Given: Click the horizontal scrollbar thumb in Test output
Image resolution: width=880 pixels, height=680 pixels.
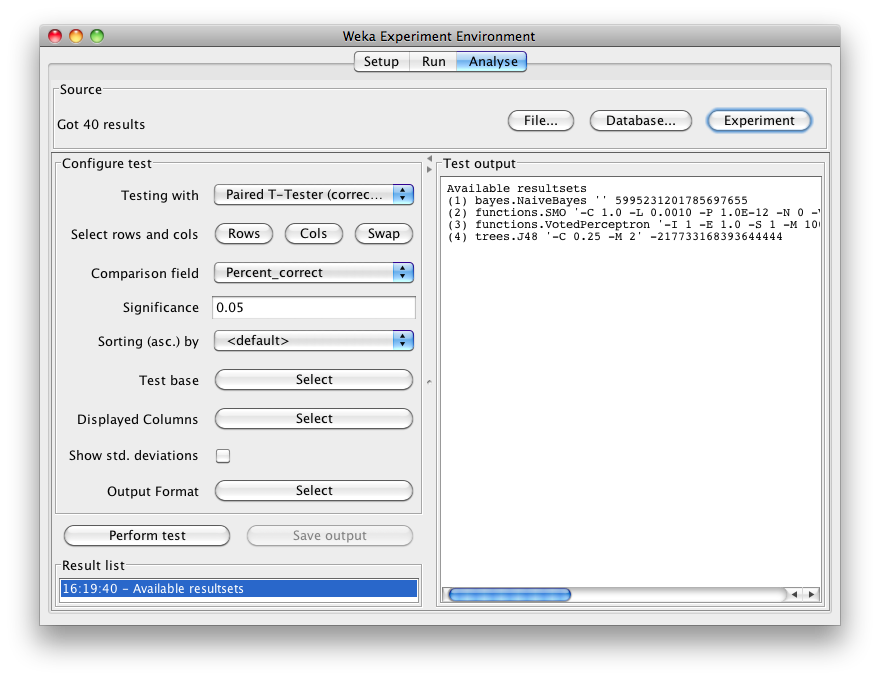Looking at the screenshot, I should pos(510,595).
